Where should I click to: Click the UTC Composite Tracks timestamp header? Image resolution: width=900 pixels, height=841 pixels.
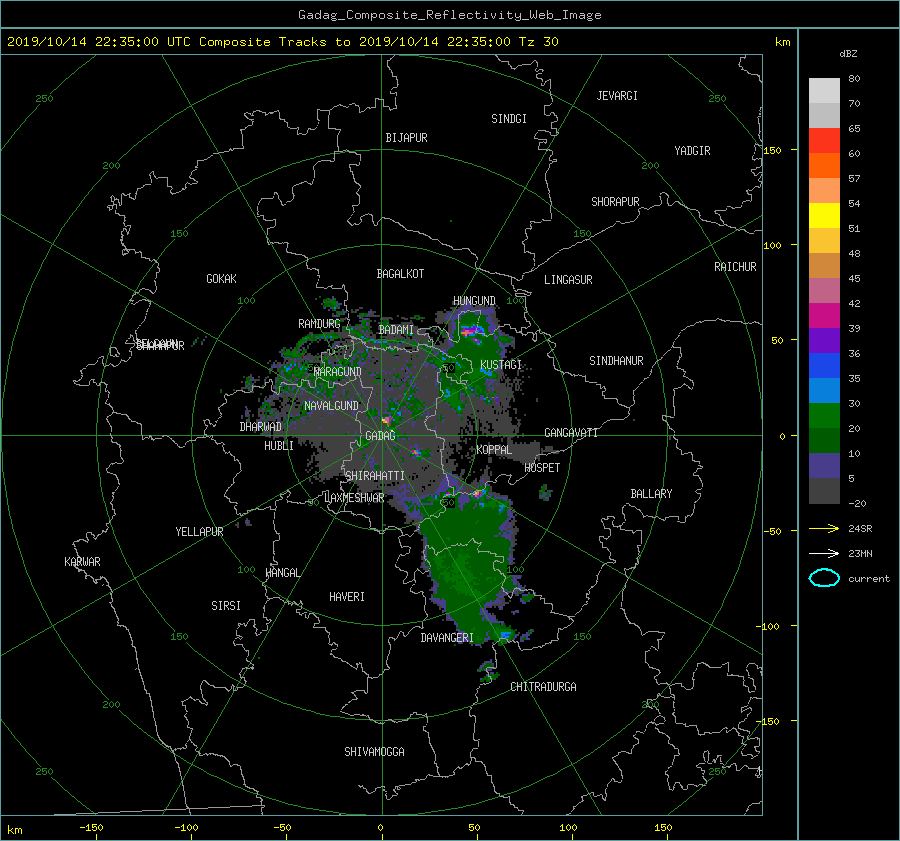(x=282, y=42)
